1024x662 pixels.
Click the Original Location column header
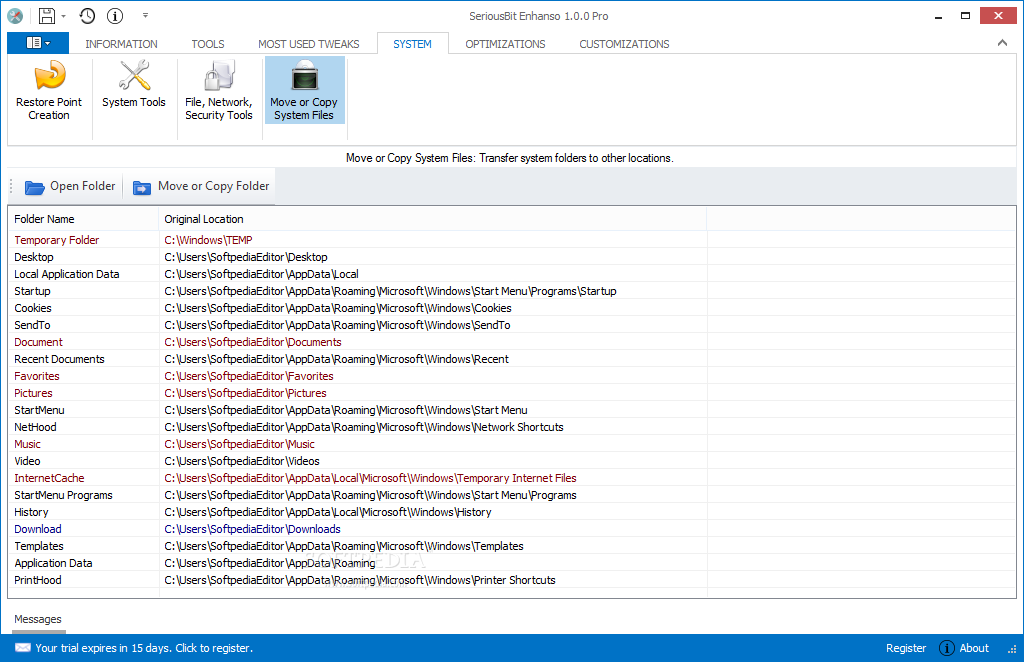tap(432, 219)
